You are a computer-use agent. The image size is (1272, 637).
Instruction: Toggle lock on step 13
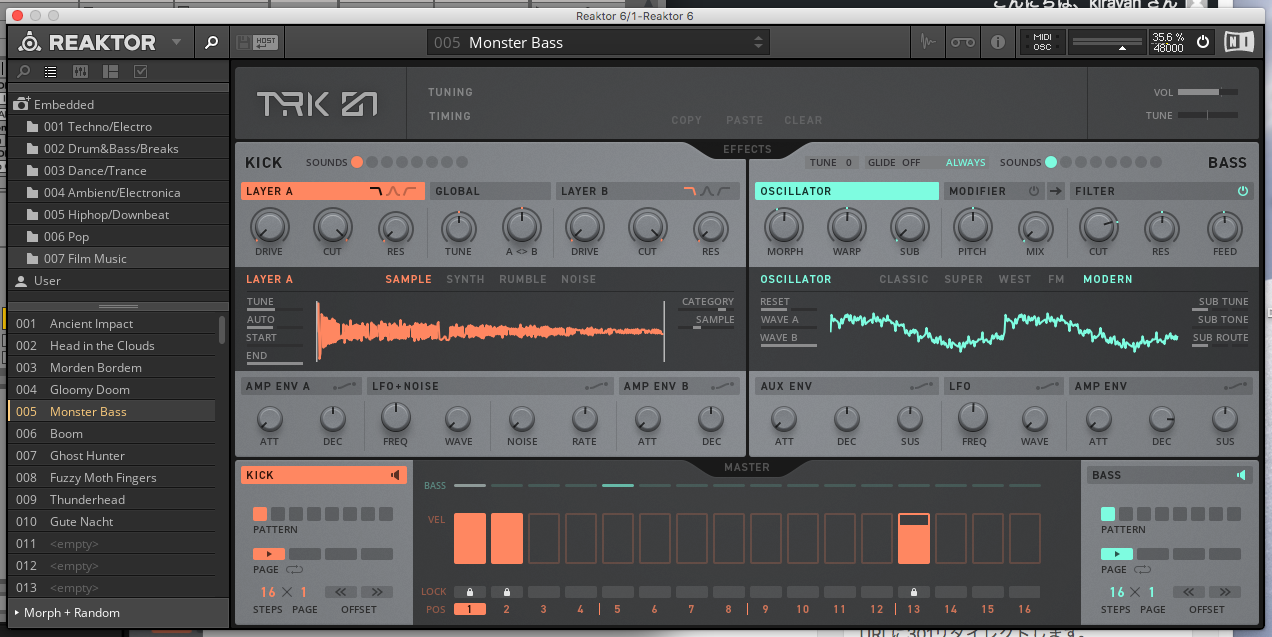(914, 592)
